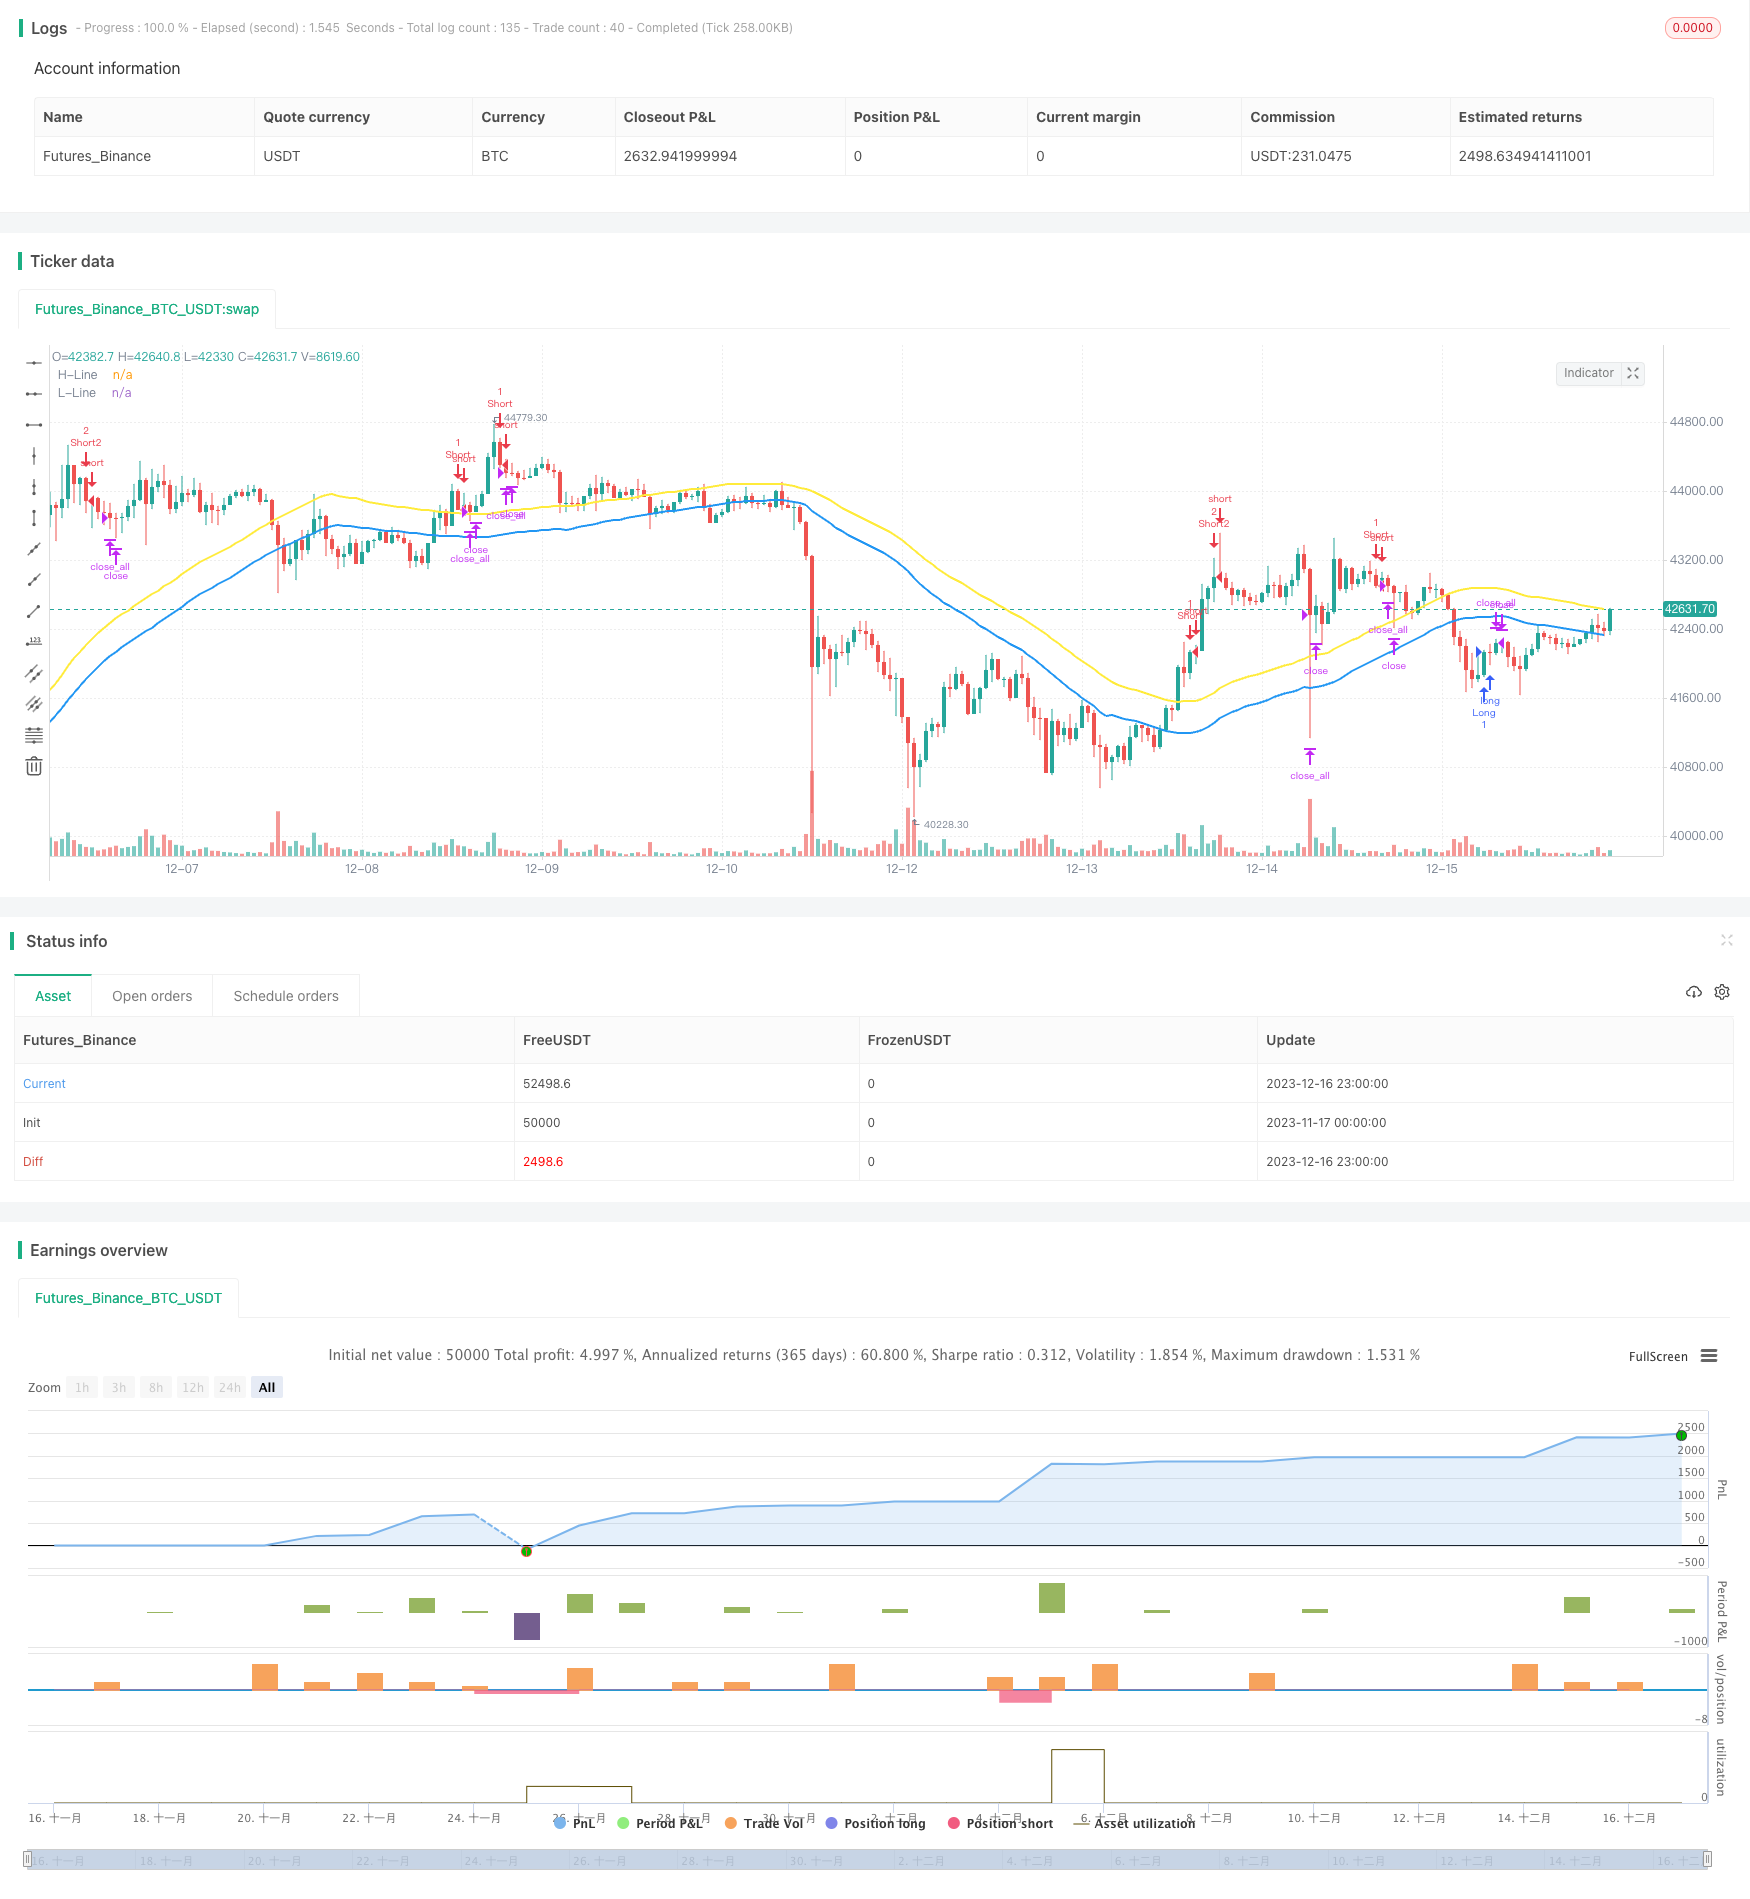Switch to the Open orders tab
Viewport: 1750px width, 1899px height.
click(x=152, y=995)
